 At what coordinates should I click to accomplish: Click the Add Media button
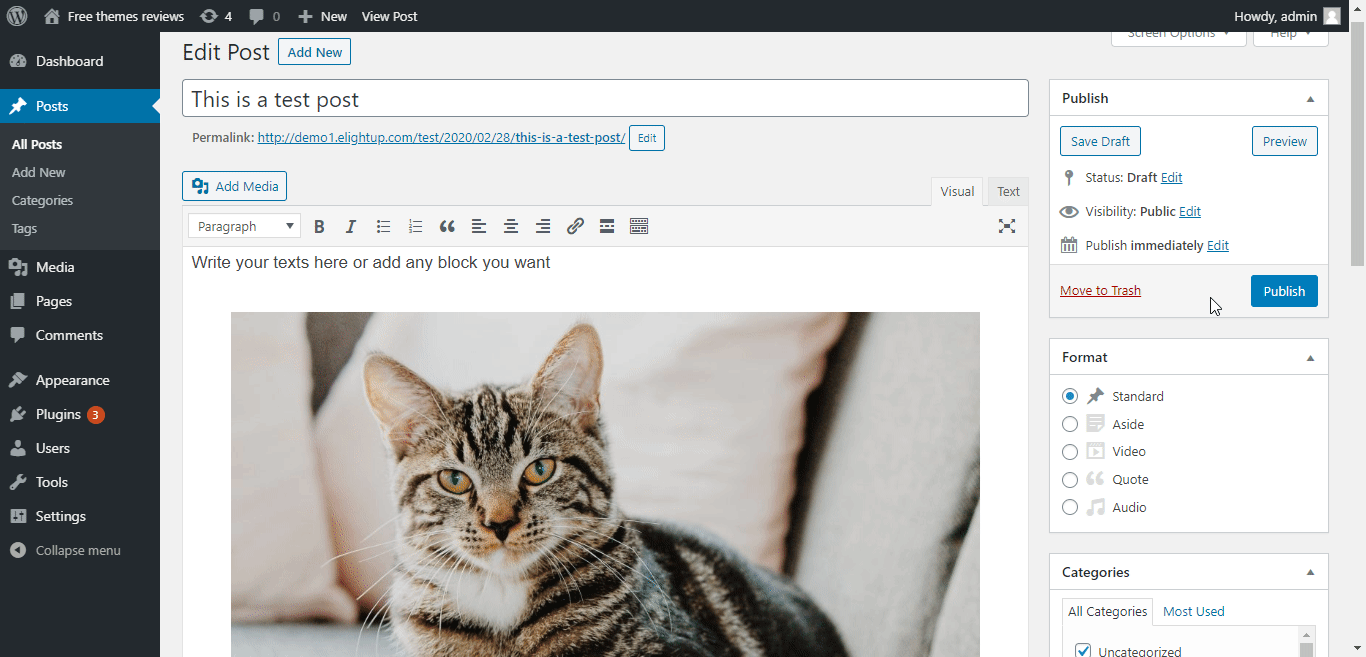(x=235, y=186)
